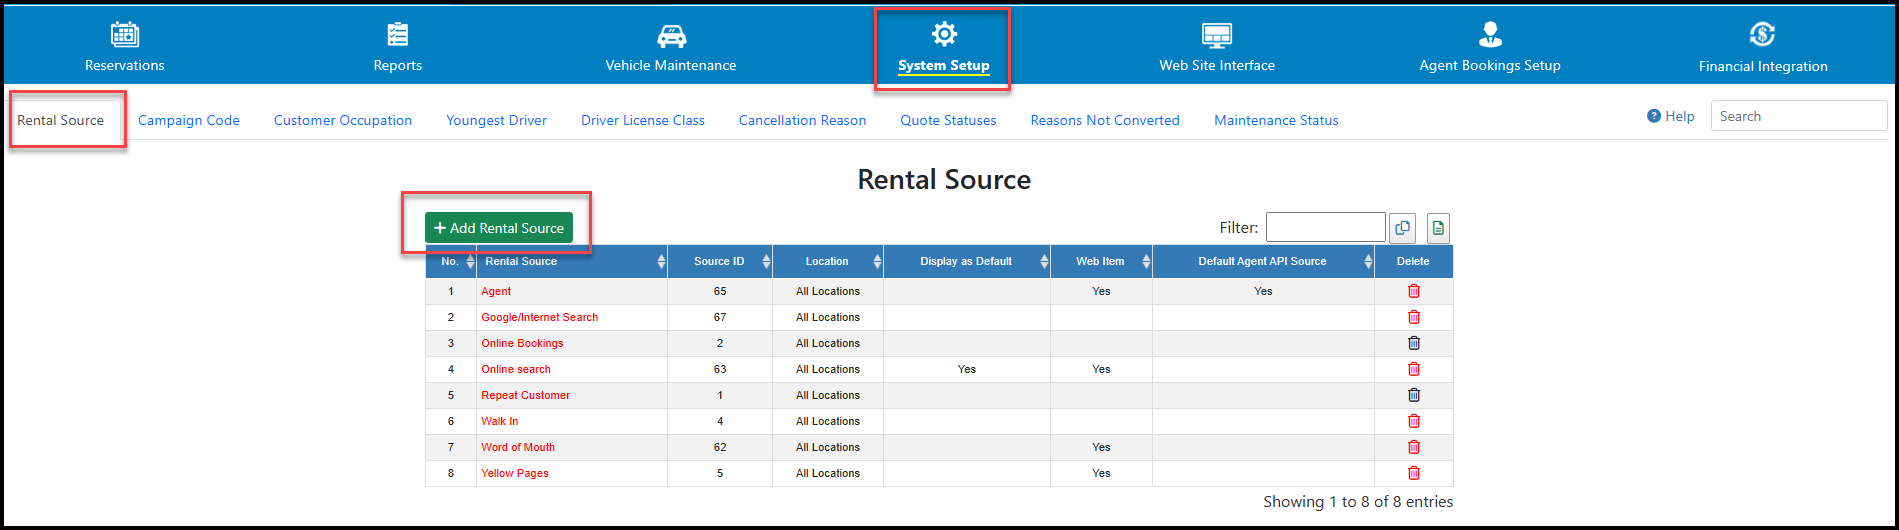Click Web Item Yes in Yellow Pages row
The image size is (1899, 530).
1101,473
